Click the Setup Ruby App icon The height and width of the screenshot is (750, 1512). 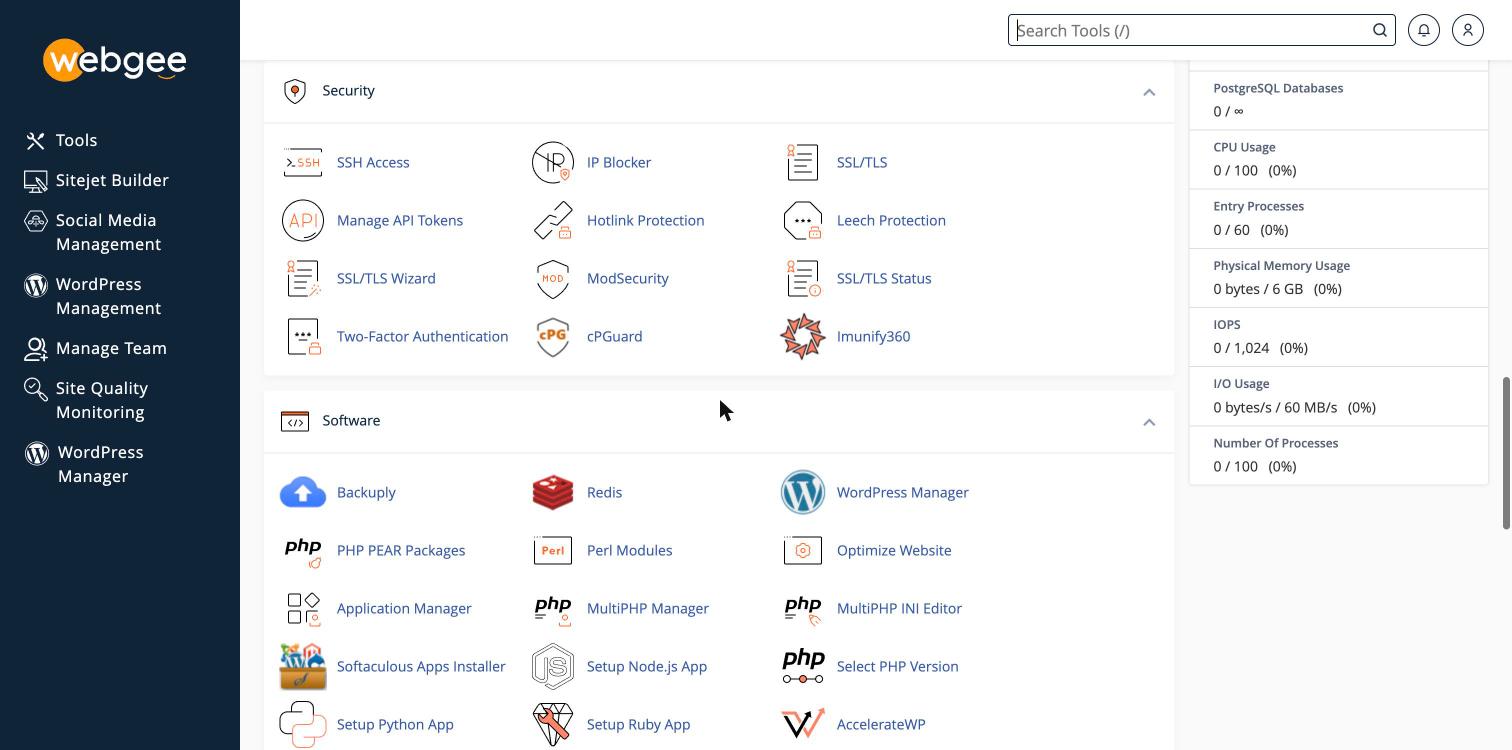pyautogui.click(x=553, y=724)
